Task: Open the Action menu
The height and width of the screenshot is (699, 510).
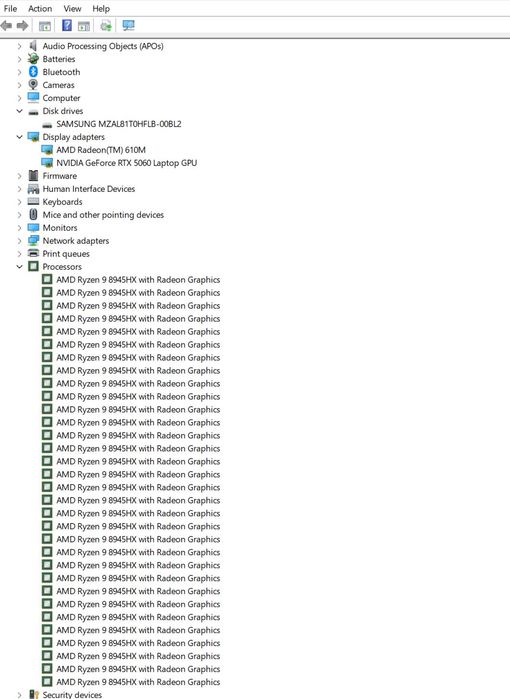Action: (40, 8)
